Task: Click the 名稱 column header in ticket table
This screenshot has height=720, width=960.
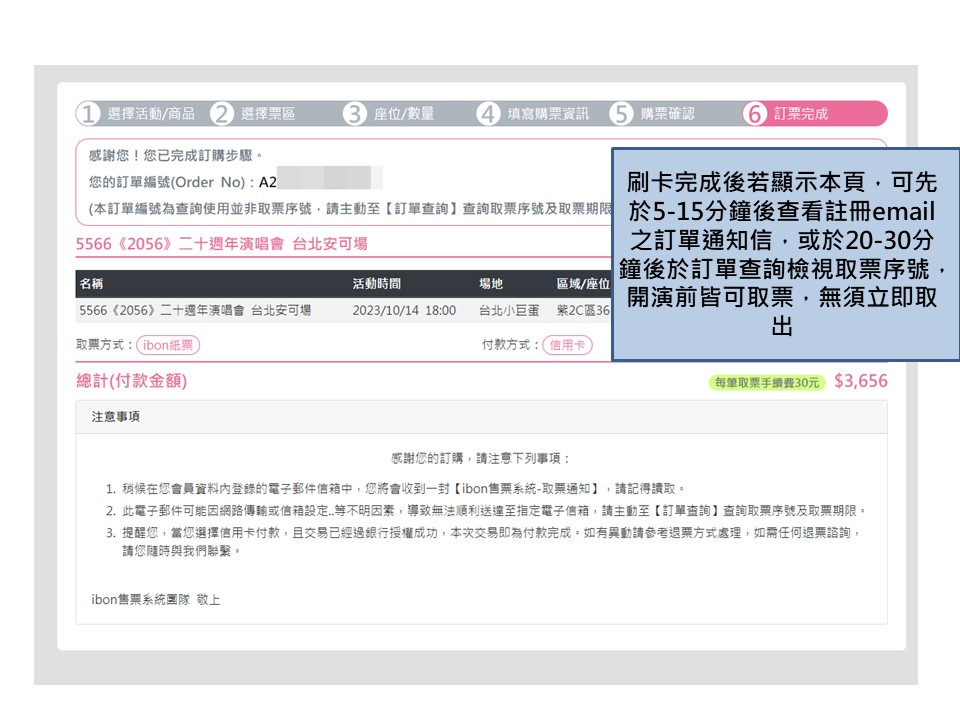Action: (94, 283)
